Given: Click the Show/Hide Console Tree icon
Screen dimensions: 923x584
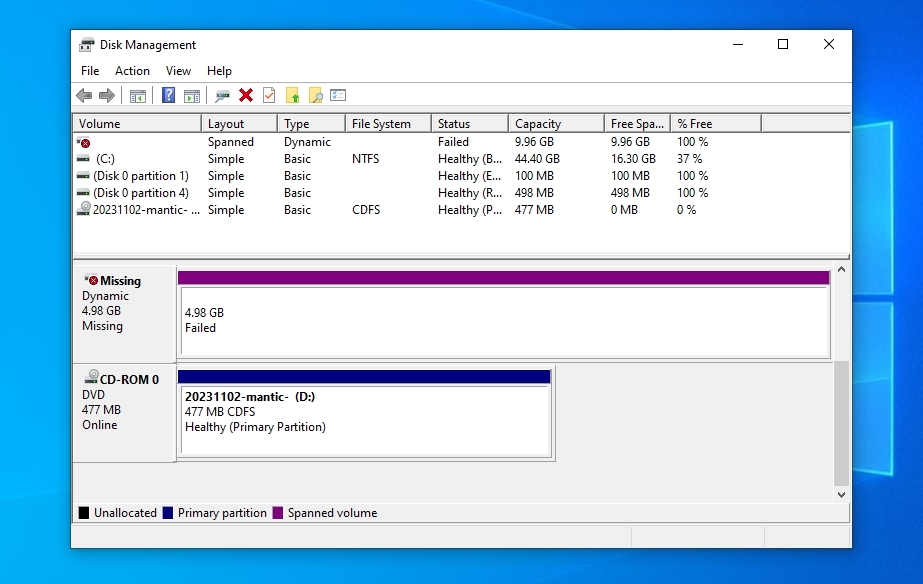Looking at the screenshot, I should [138, 96].
